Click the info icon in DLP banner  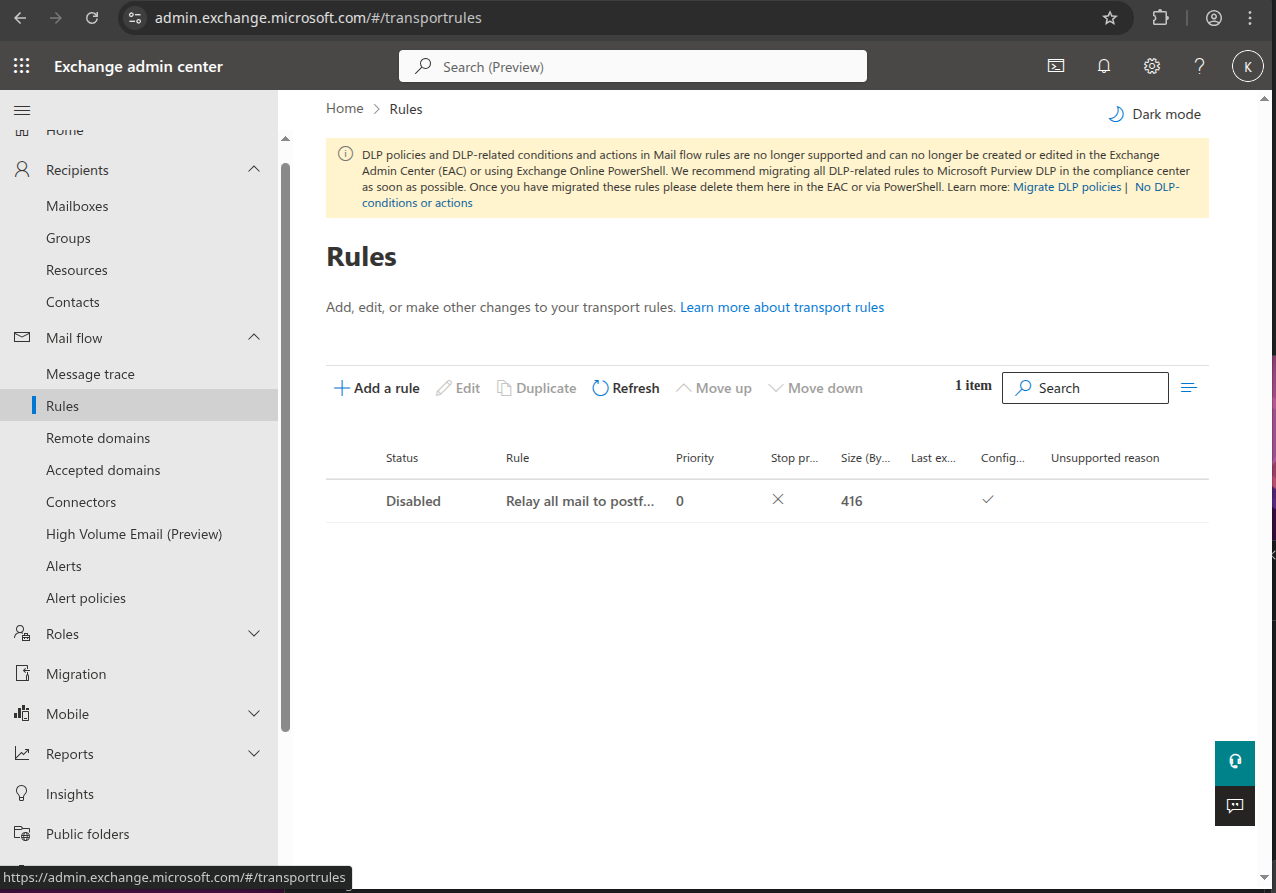coord(345,154)
